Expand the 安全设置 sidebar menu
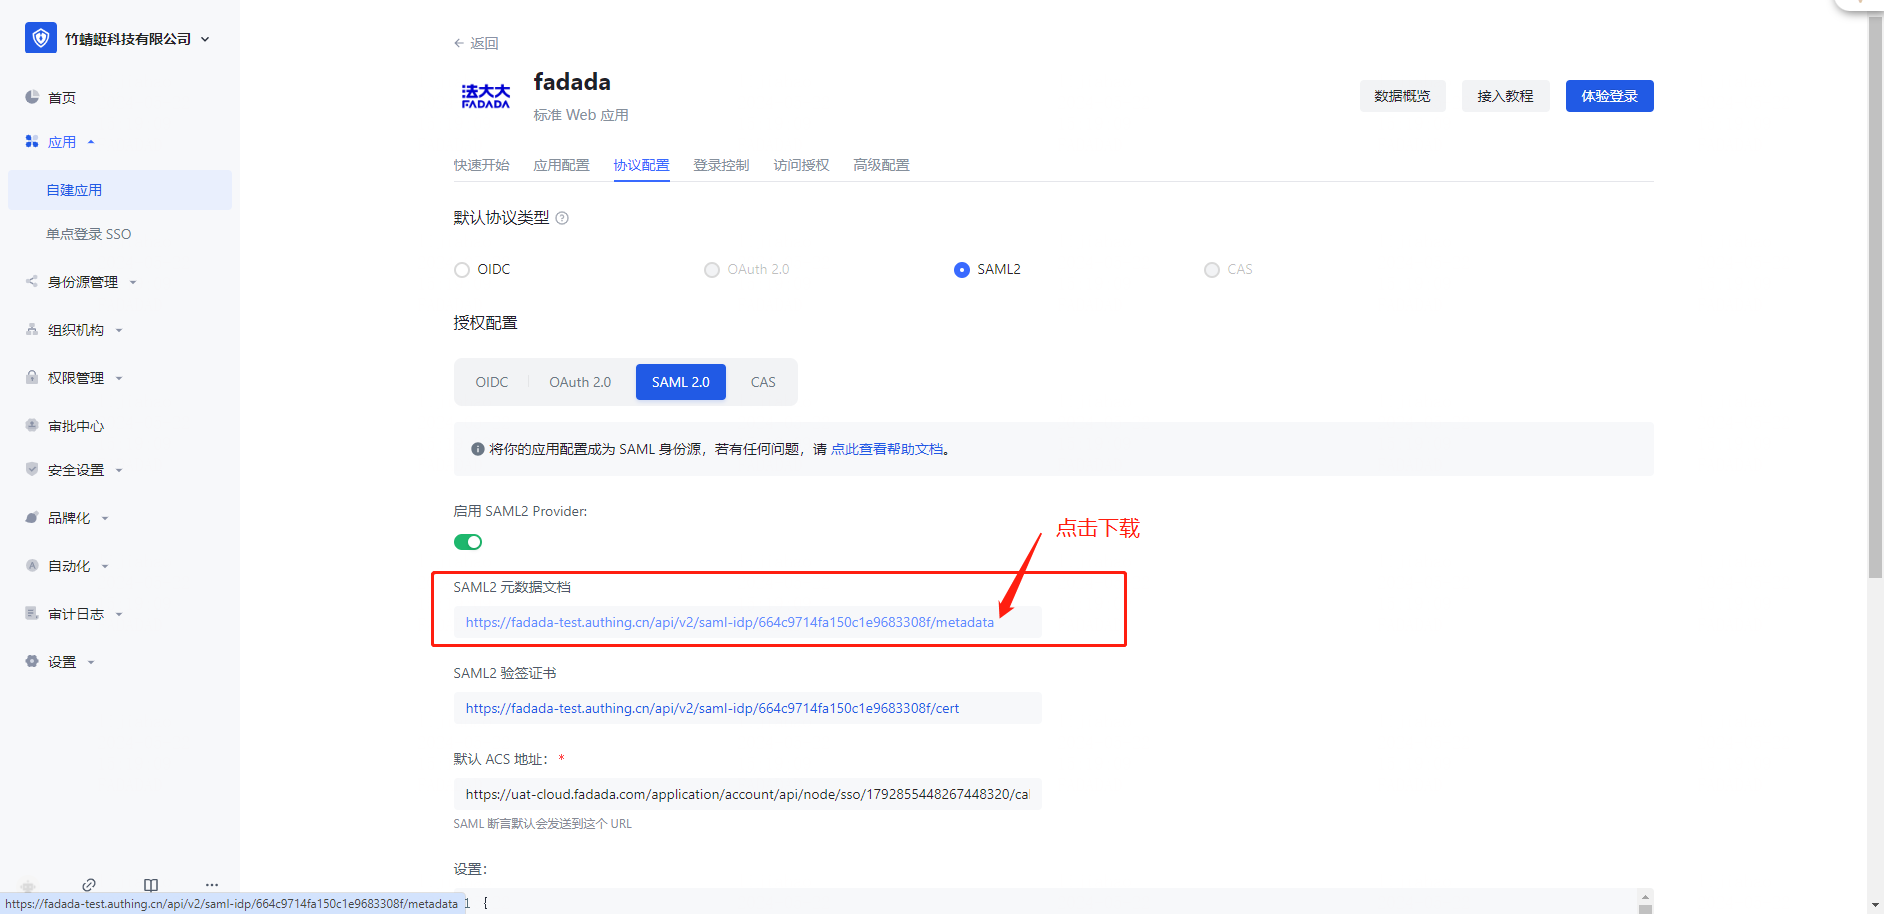The image size is (1884, 914). point(119,470)
